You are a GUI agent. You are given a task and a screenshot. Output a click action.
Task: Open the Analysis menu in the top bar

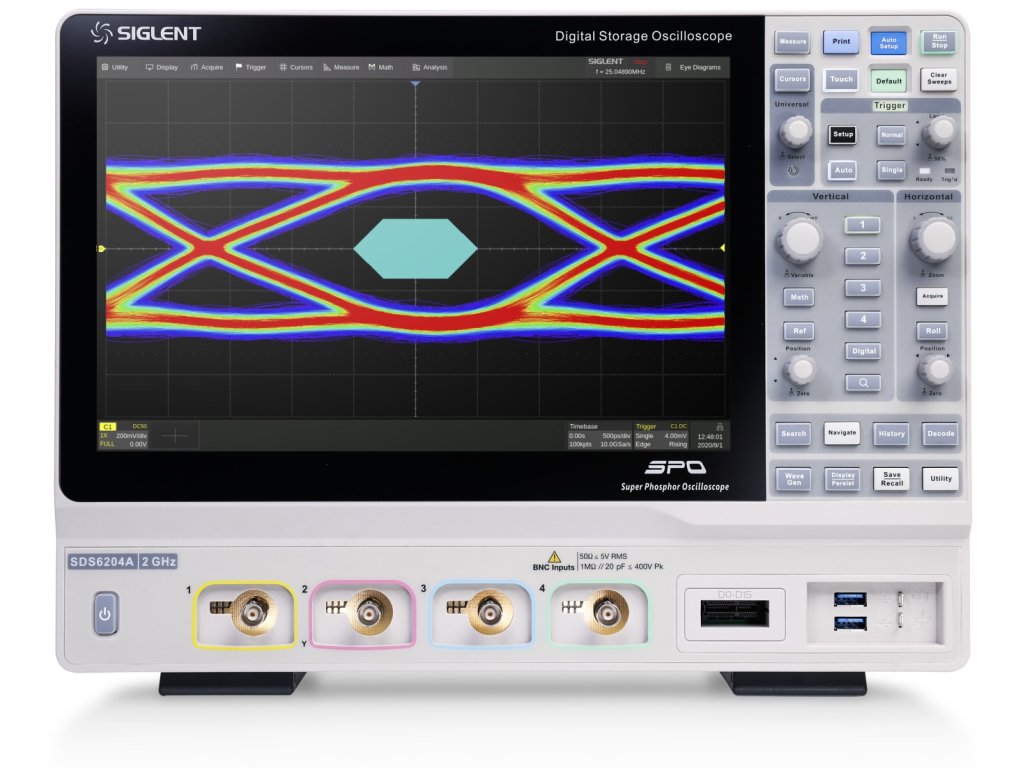tap(430, 67)
